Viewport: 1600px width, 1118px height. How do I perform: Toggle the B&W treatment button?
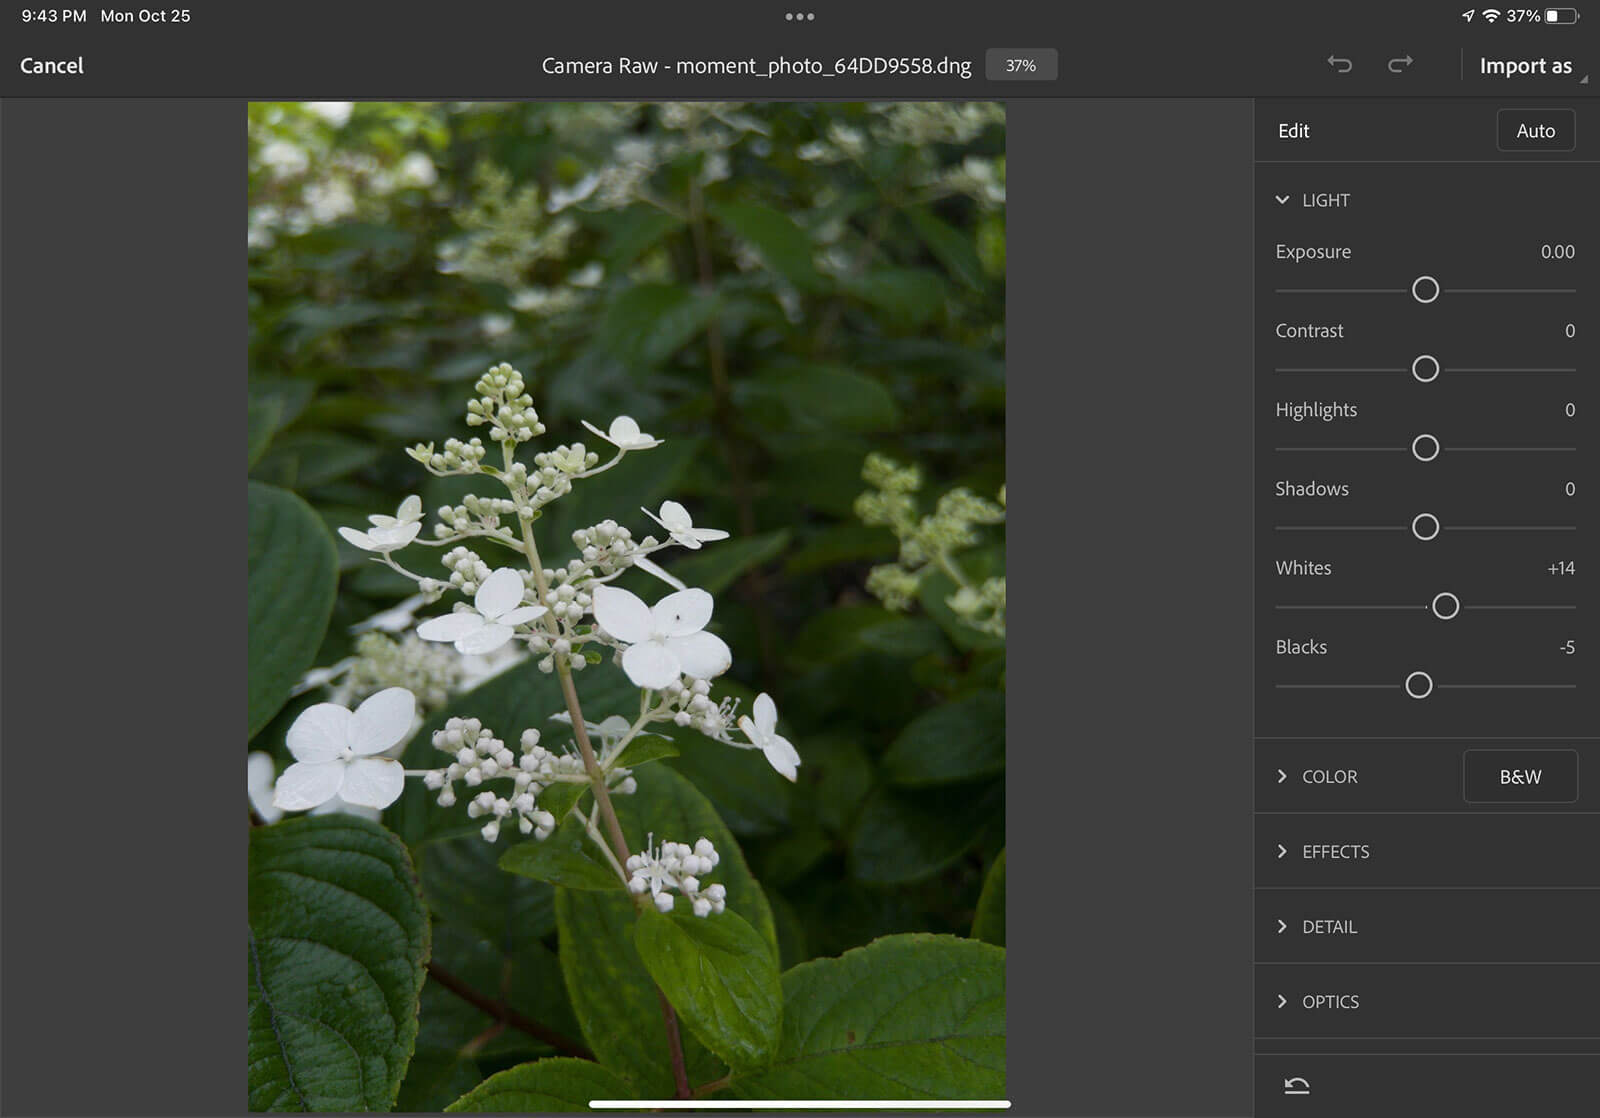[1520, 776]
